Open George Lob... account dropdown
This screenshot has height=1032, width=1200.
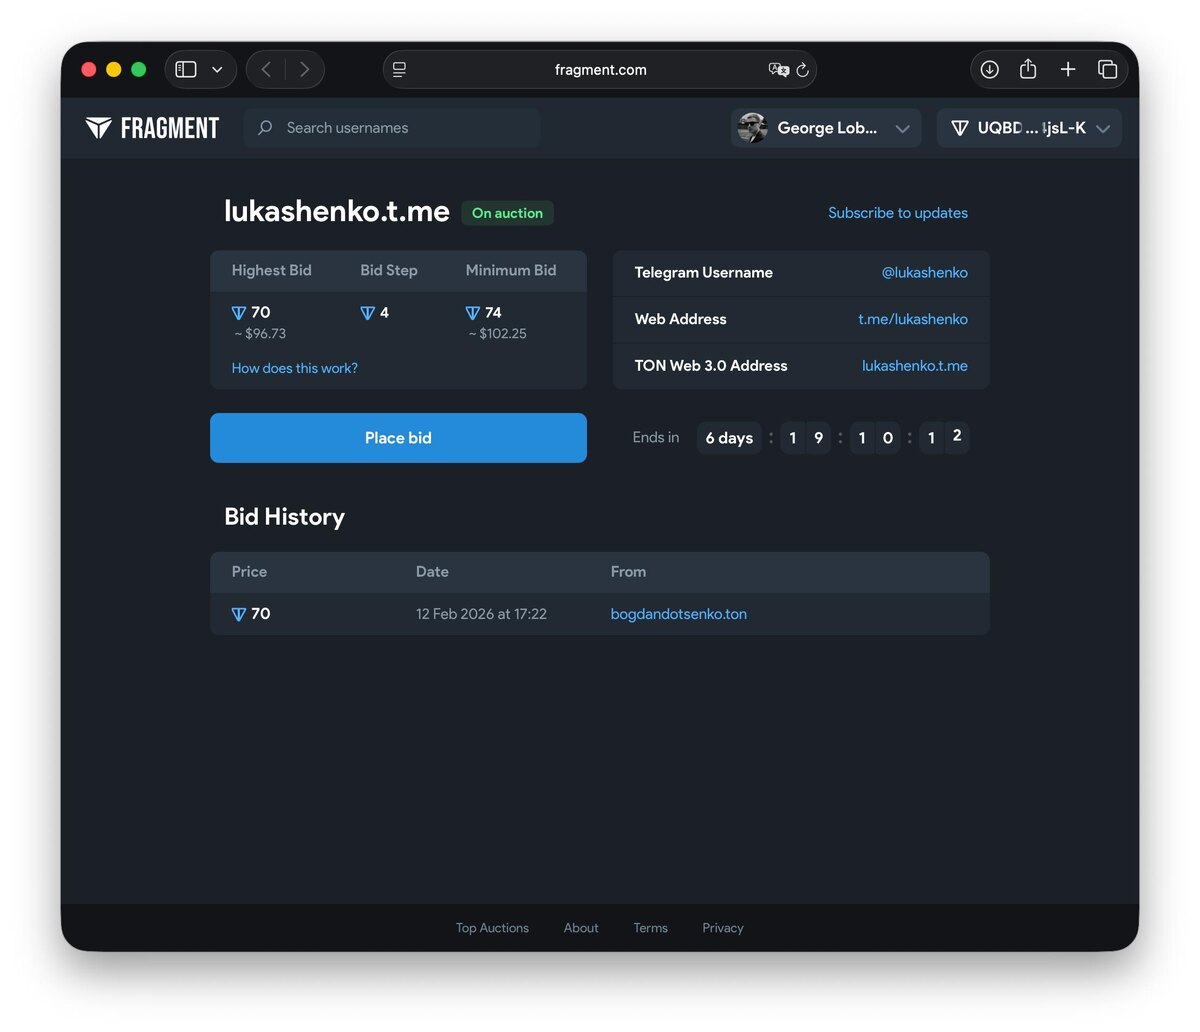click(826, 128)
